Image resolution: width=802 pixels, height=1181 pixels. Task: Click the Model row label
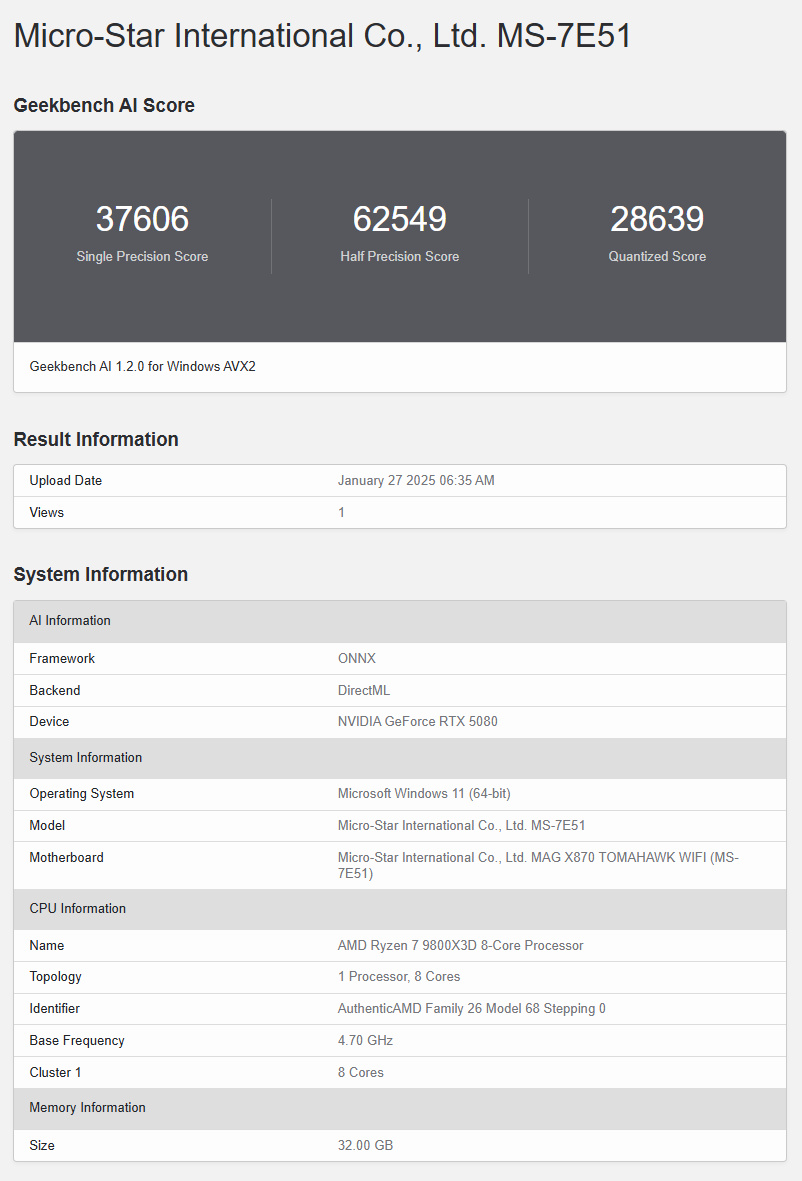(x=47, y=825)
